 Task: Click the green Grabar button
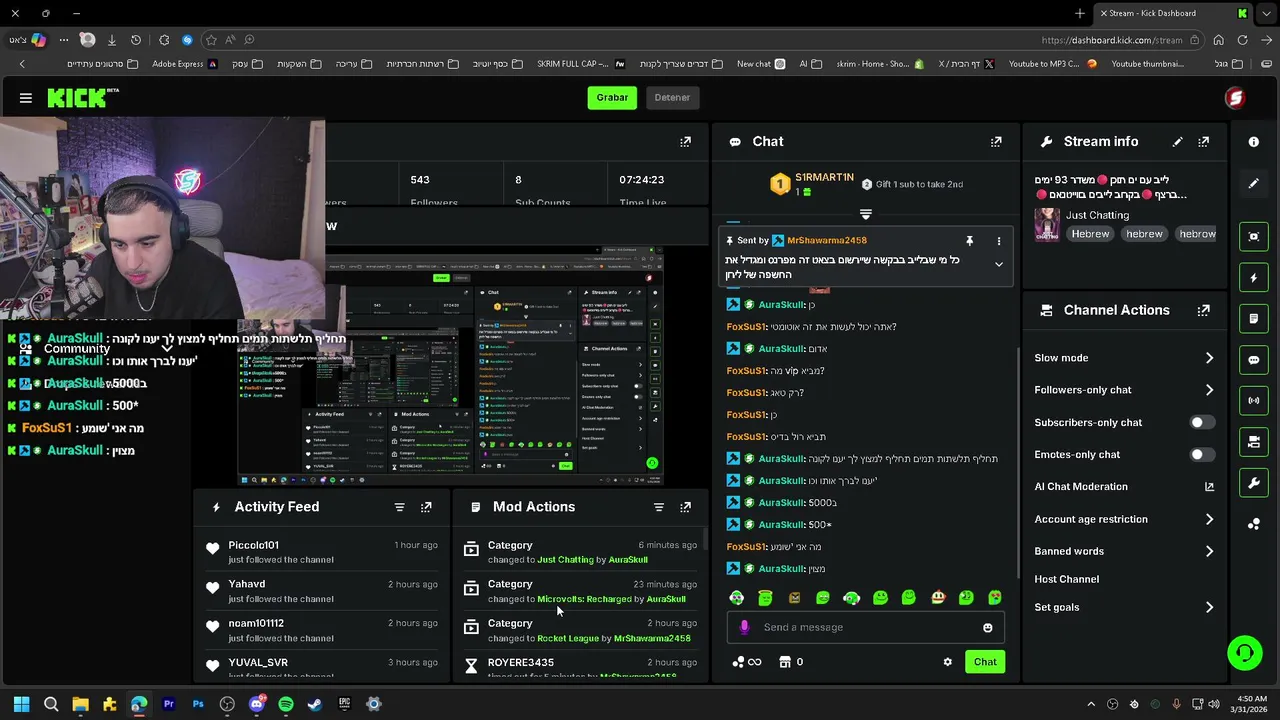click(x=612, y=98)
